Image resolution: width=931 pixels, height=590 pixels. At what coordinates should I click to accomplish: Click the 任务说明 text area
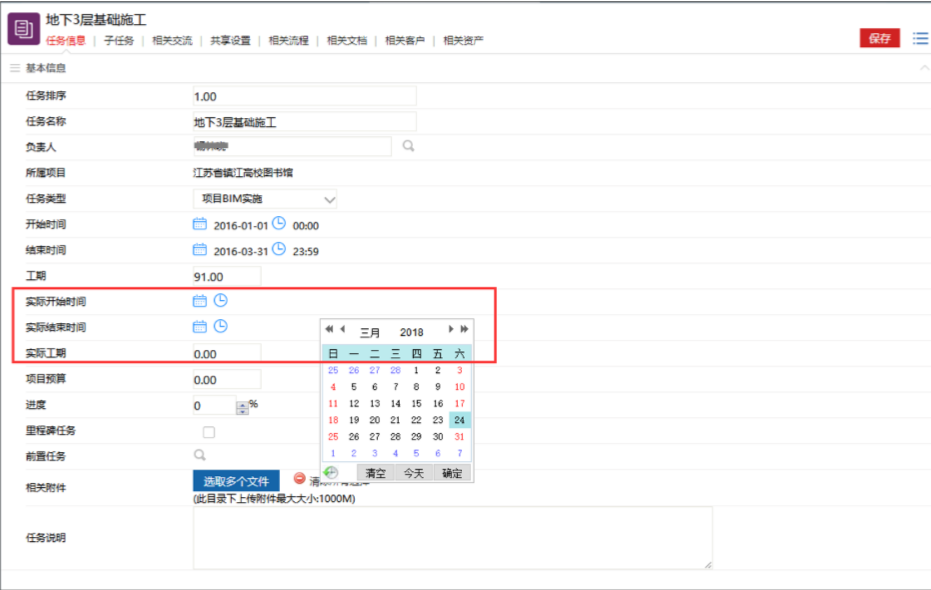452,538
